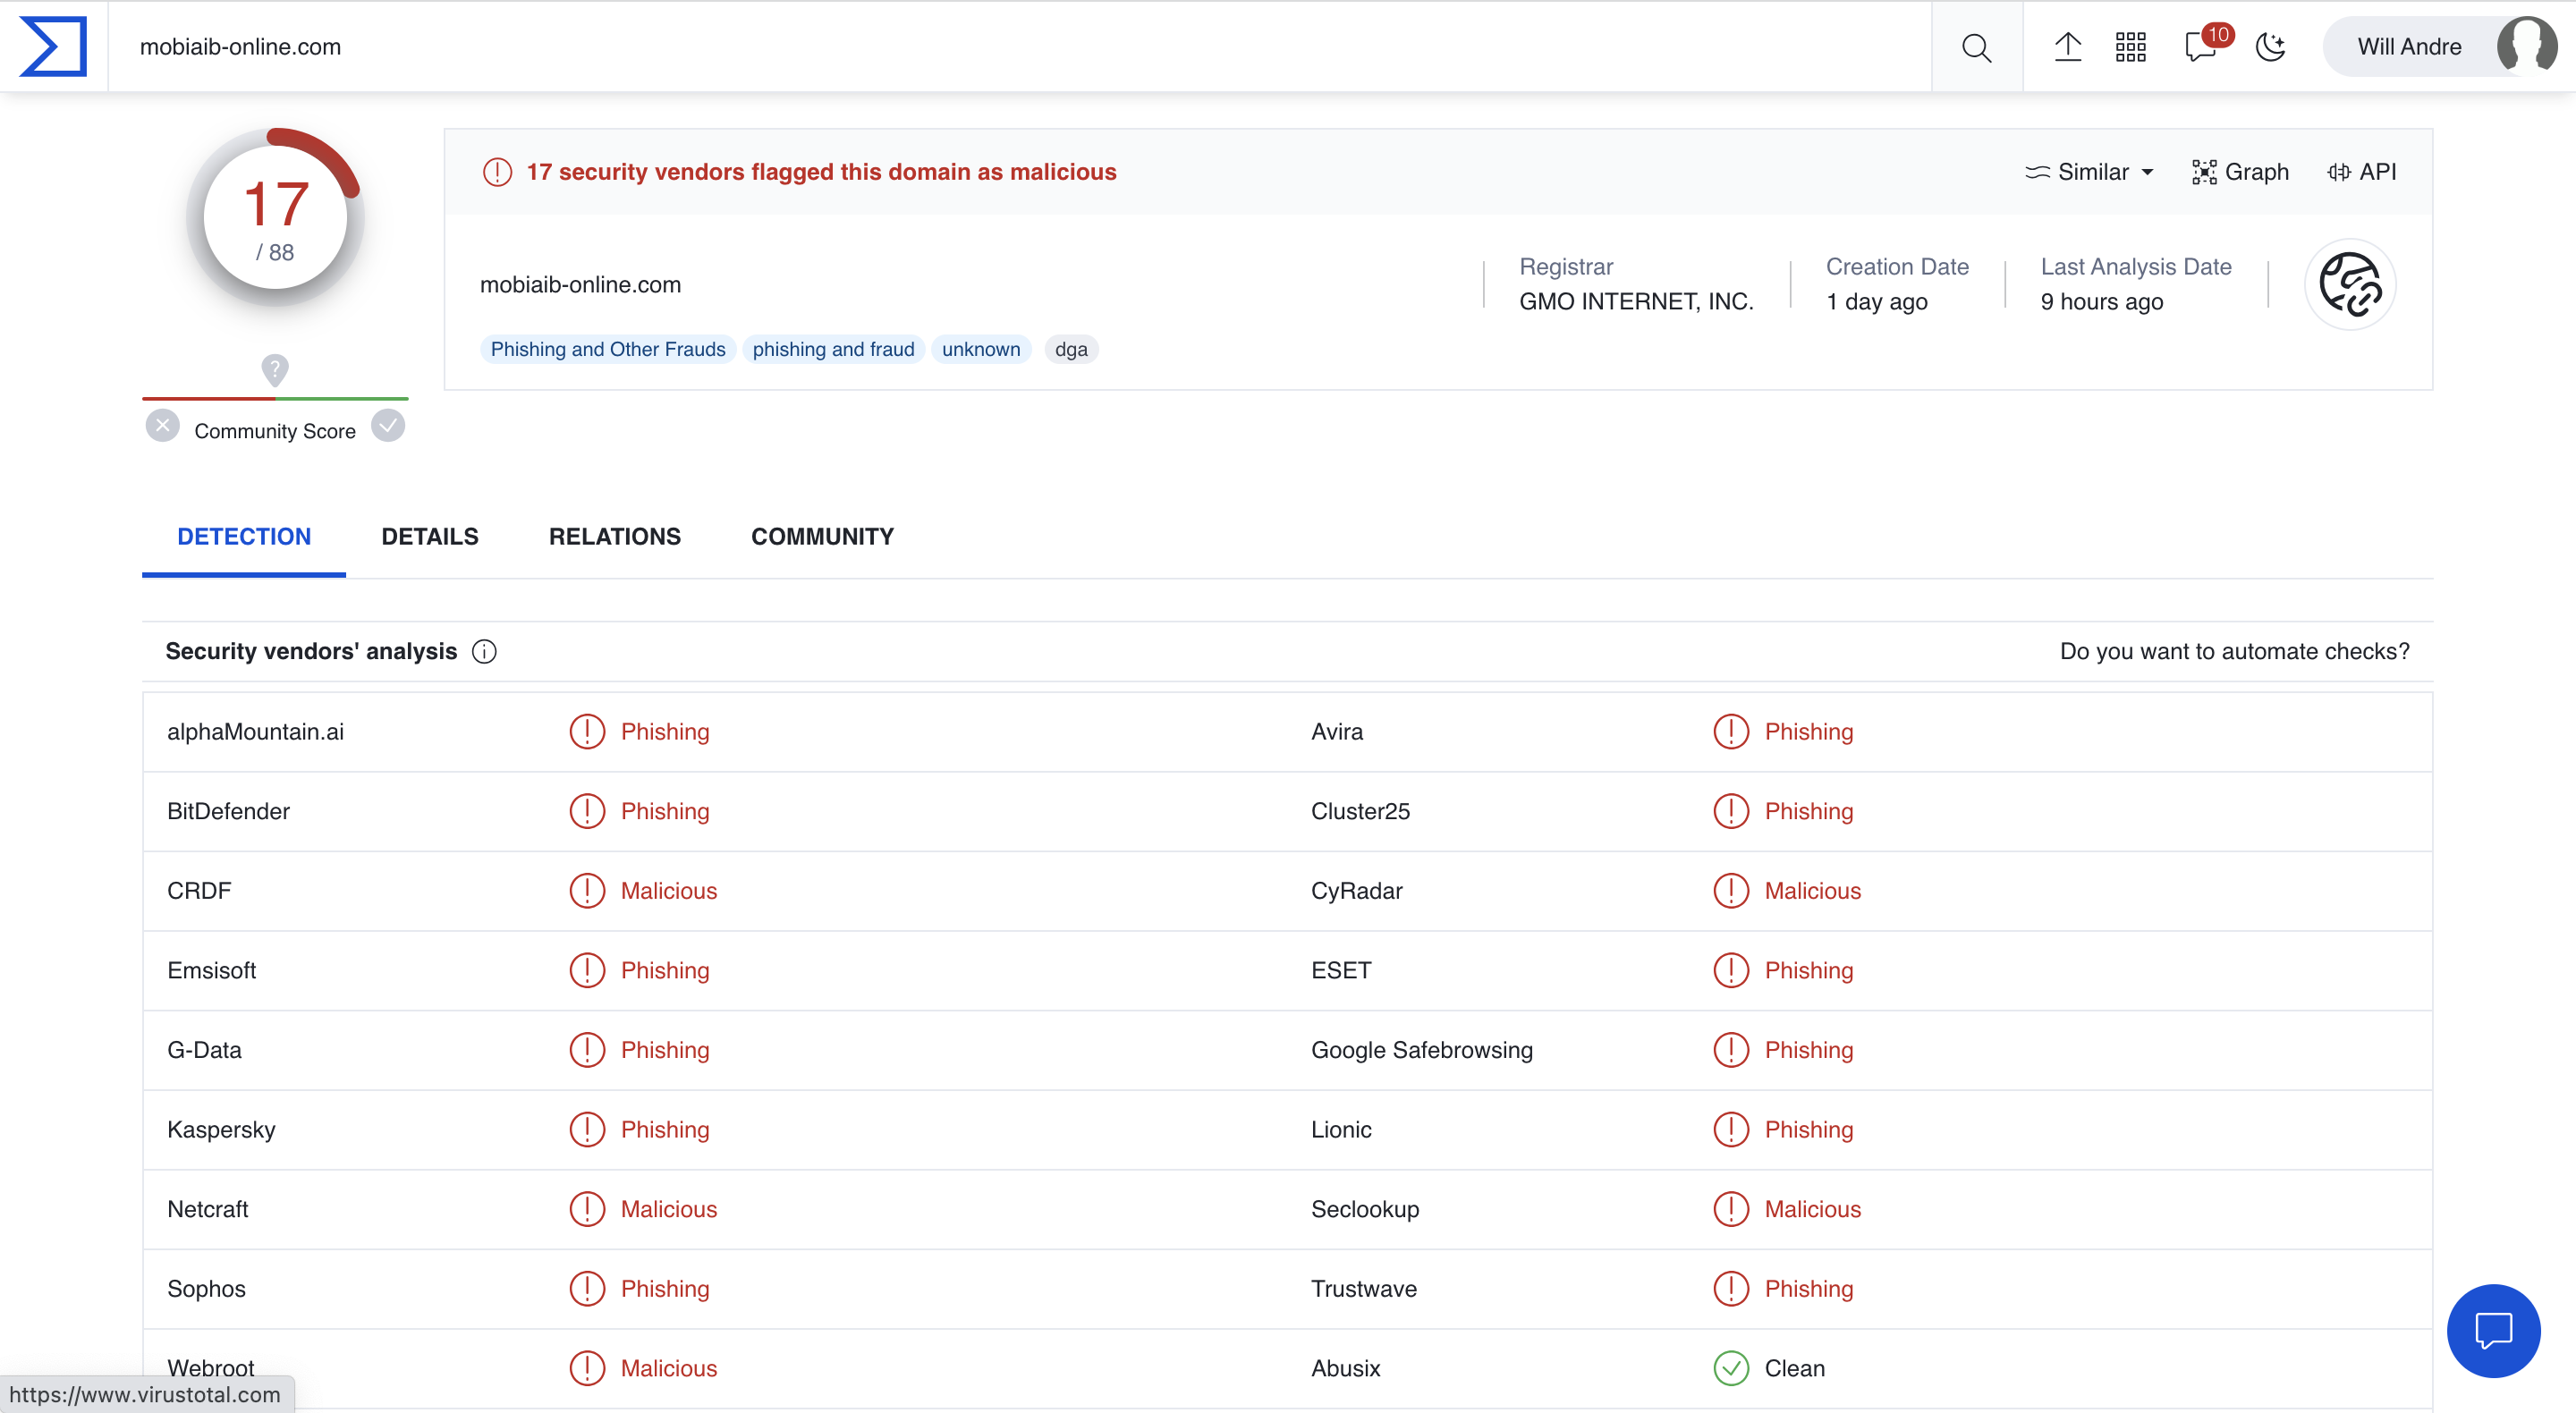The image size is (2576, 1413).
Task: Click the Lionic vendor name
Action: click(x=1341, y=1130)
